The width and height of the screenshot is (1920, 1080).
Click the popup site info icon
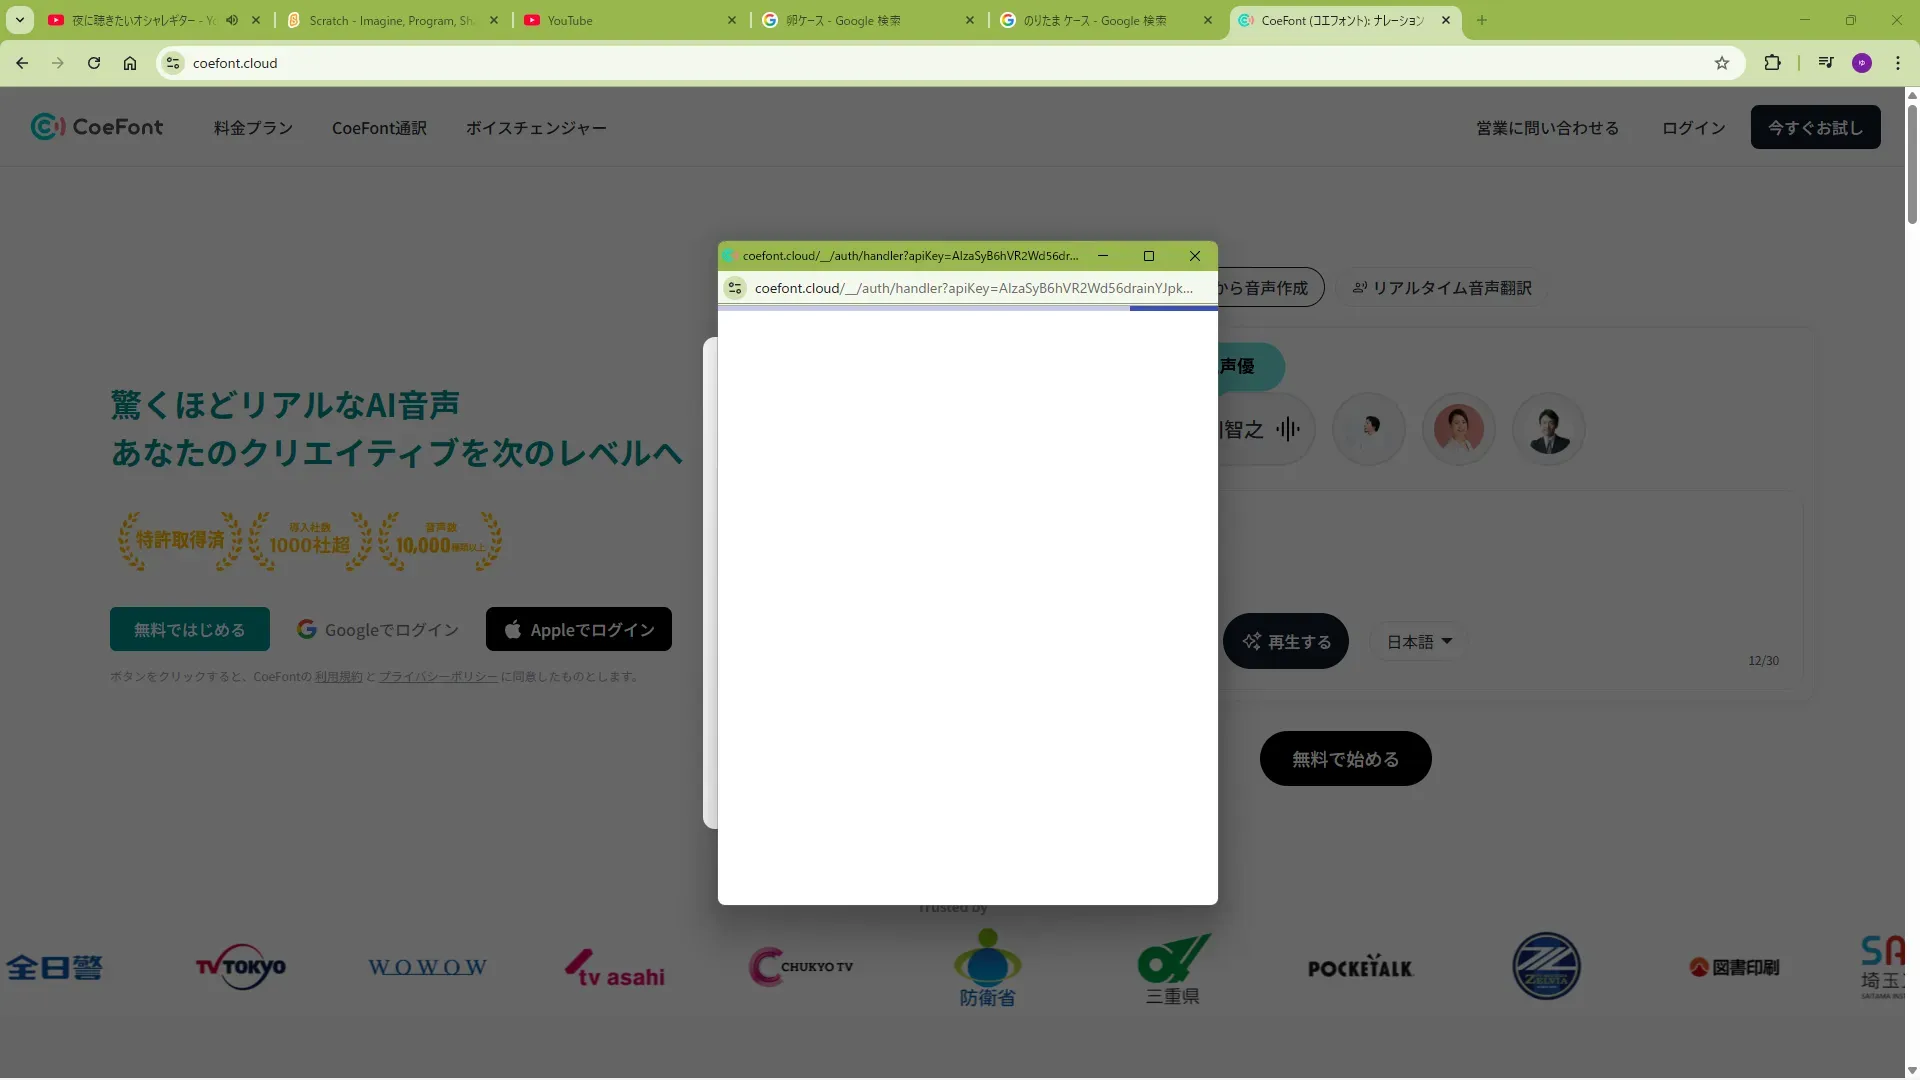click(x=735, y=288)
